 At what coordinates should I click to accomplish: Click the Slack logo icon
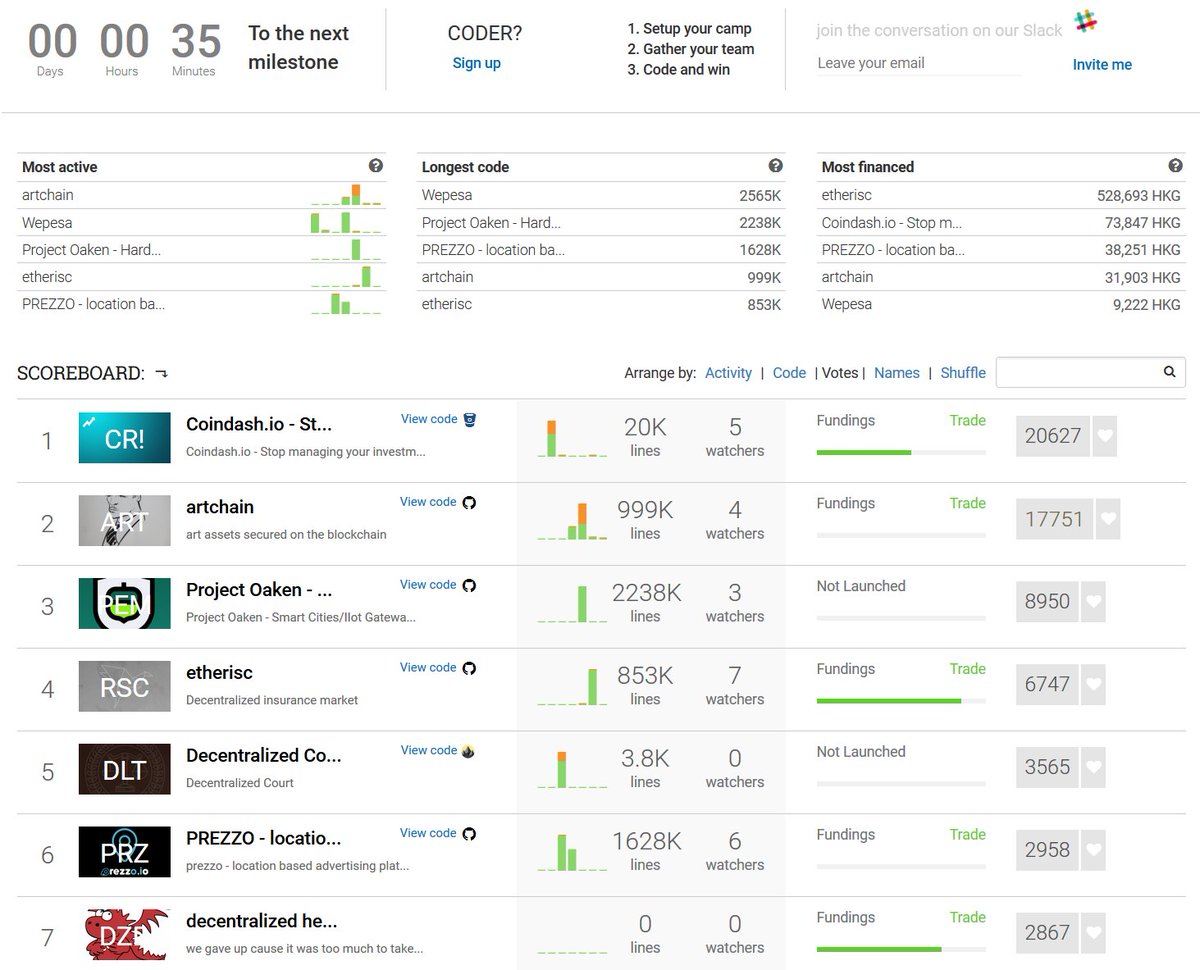(x=1085, y=21)
